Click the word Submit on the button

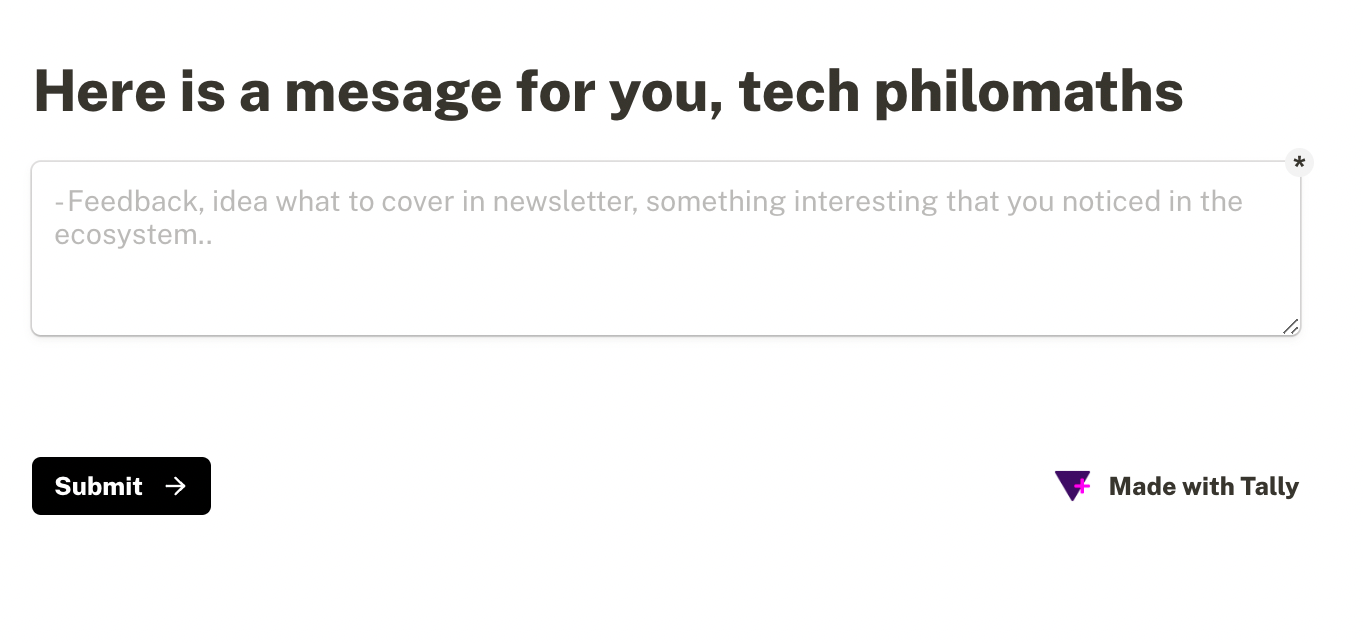tap(98, 486)
